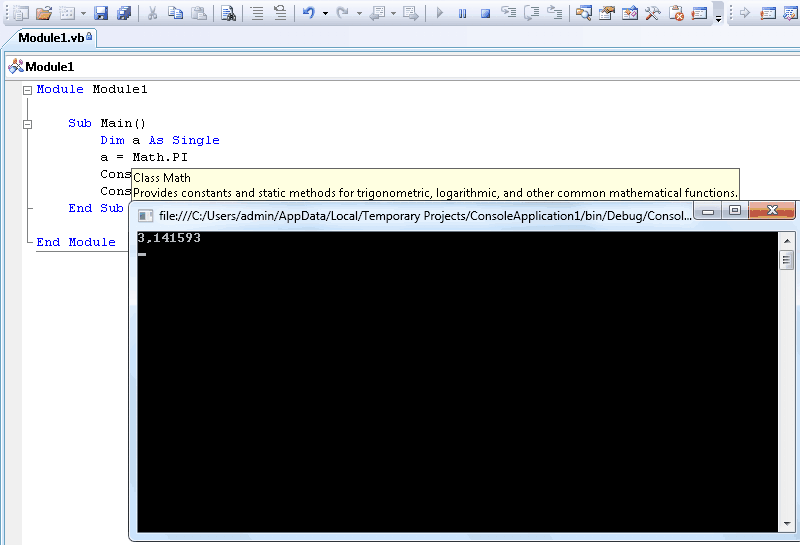Click the Step Over icon
The width and height of the screenshot is (800, 545).
point(531,13)
